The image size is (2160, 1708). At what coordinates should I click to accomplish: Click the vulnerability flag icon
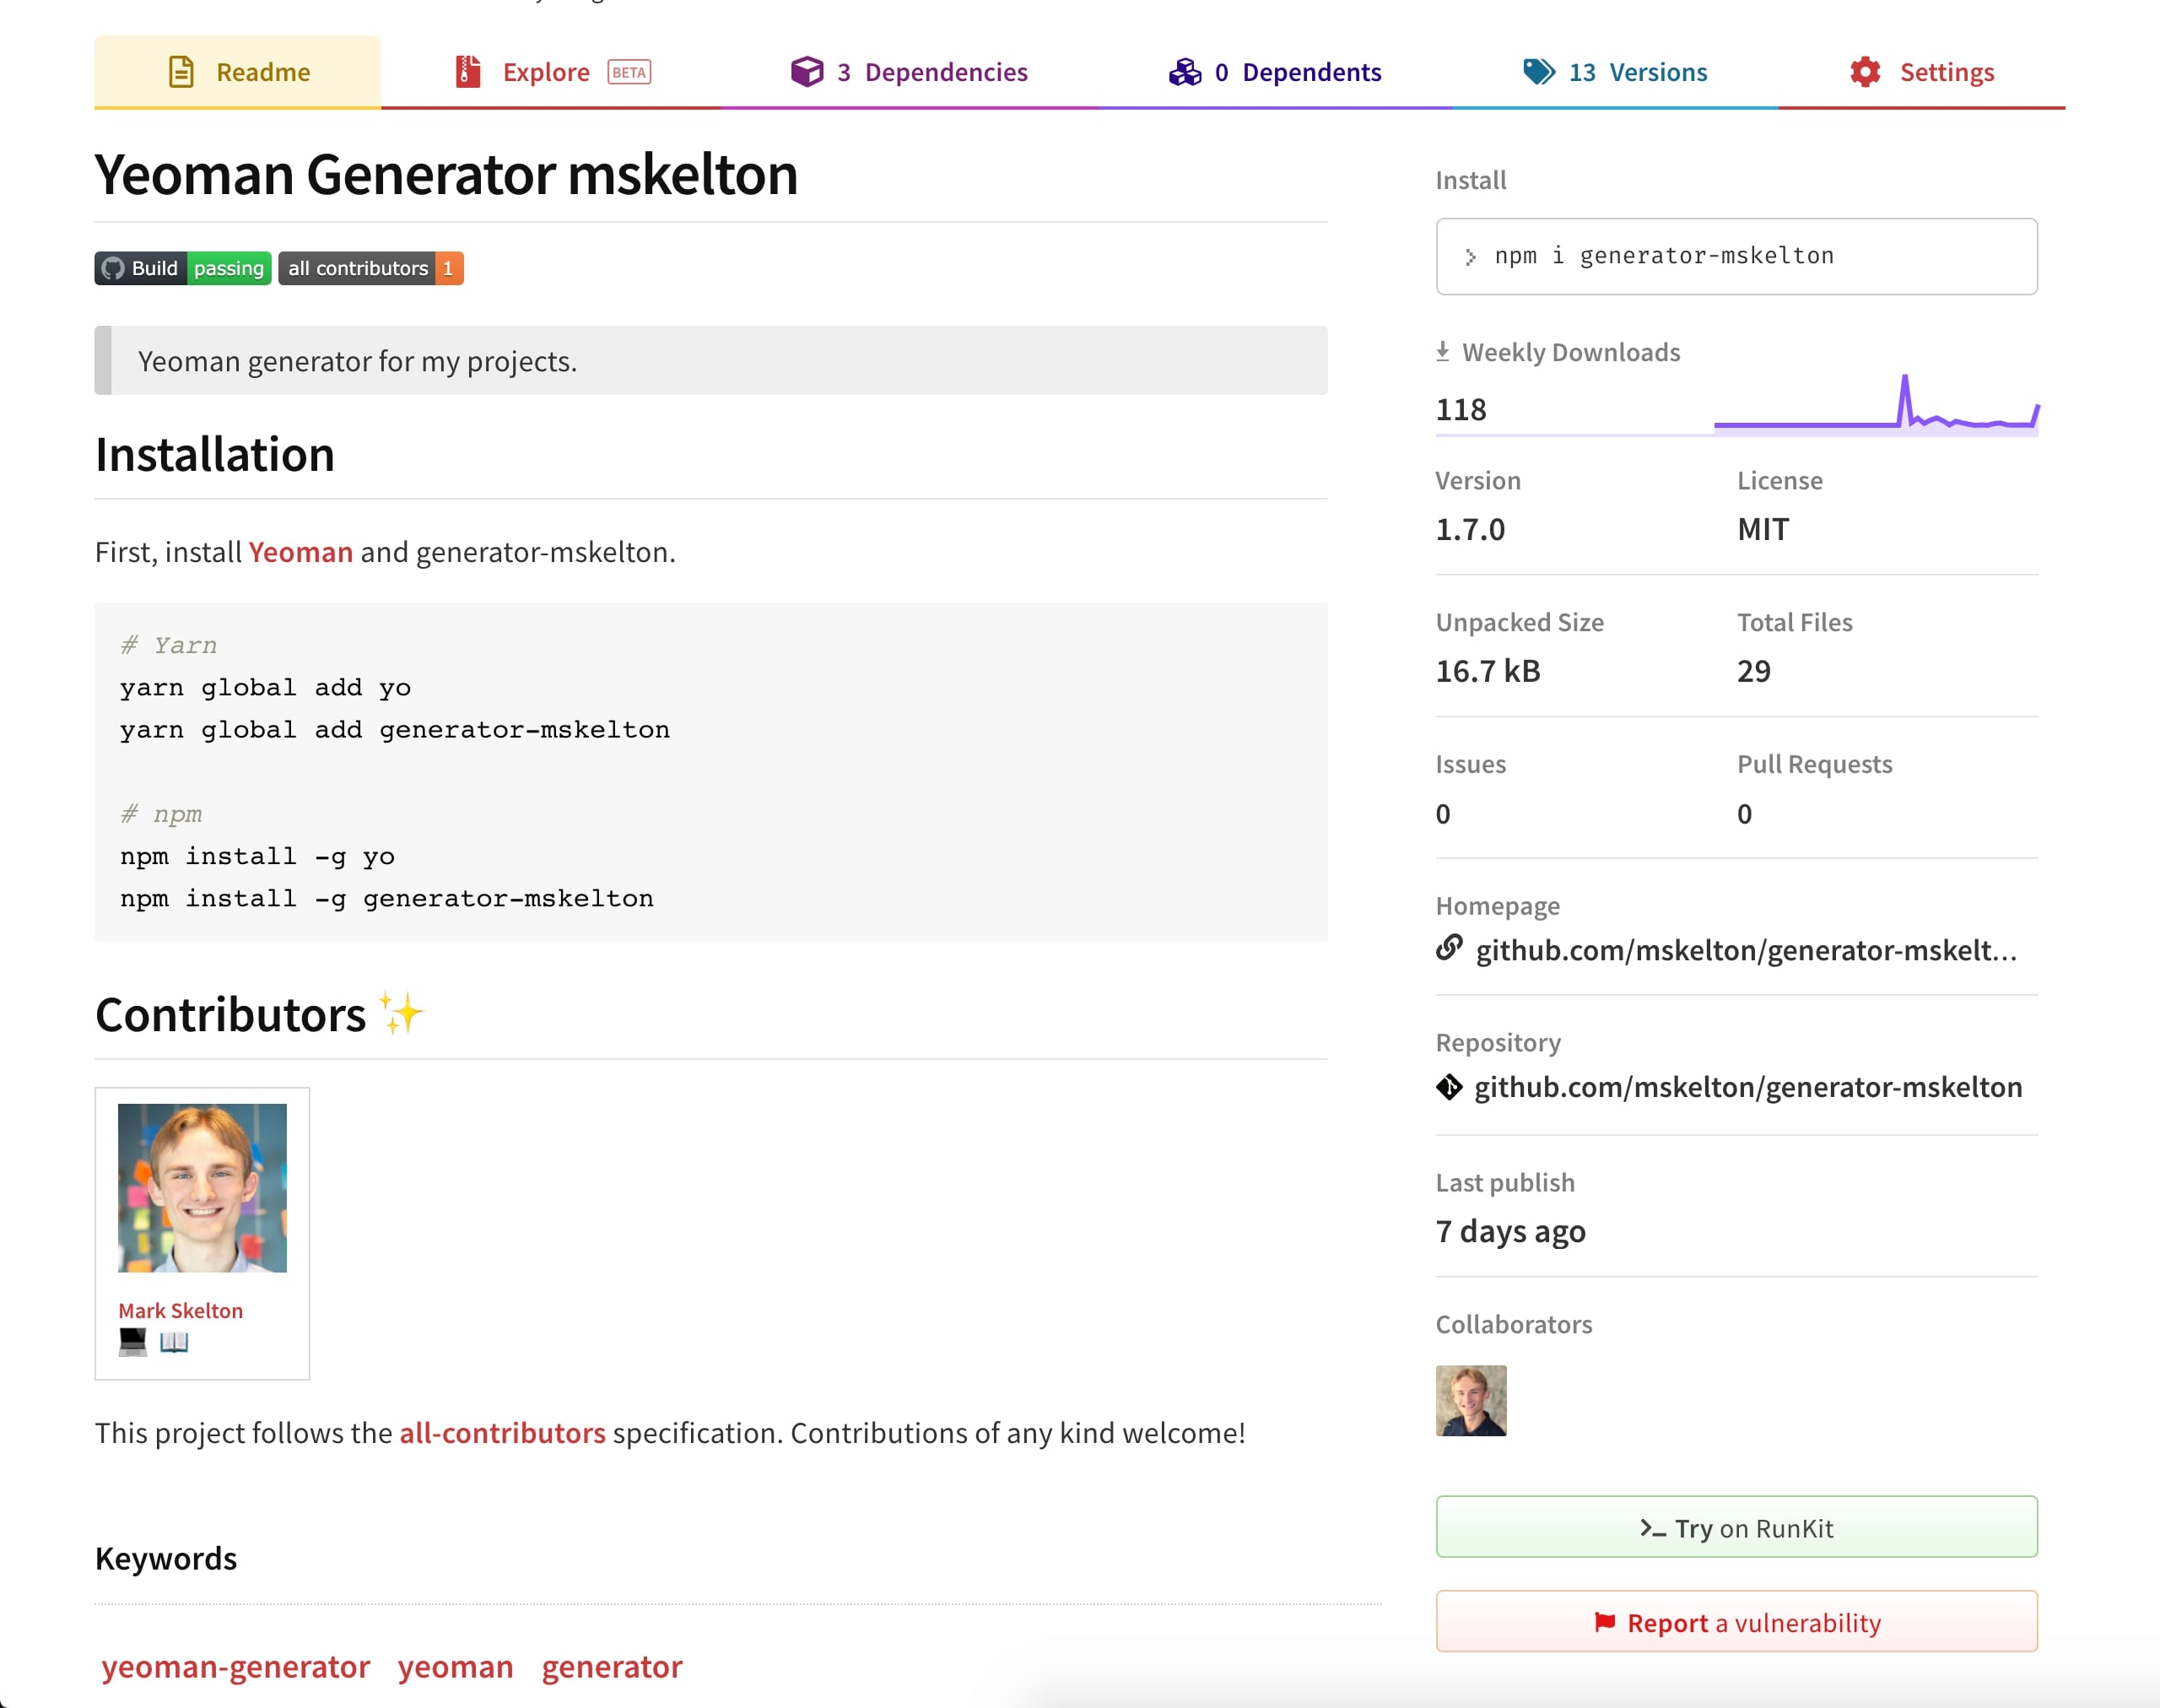1604,1622
